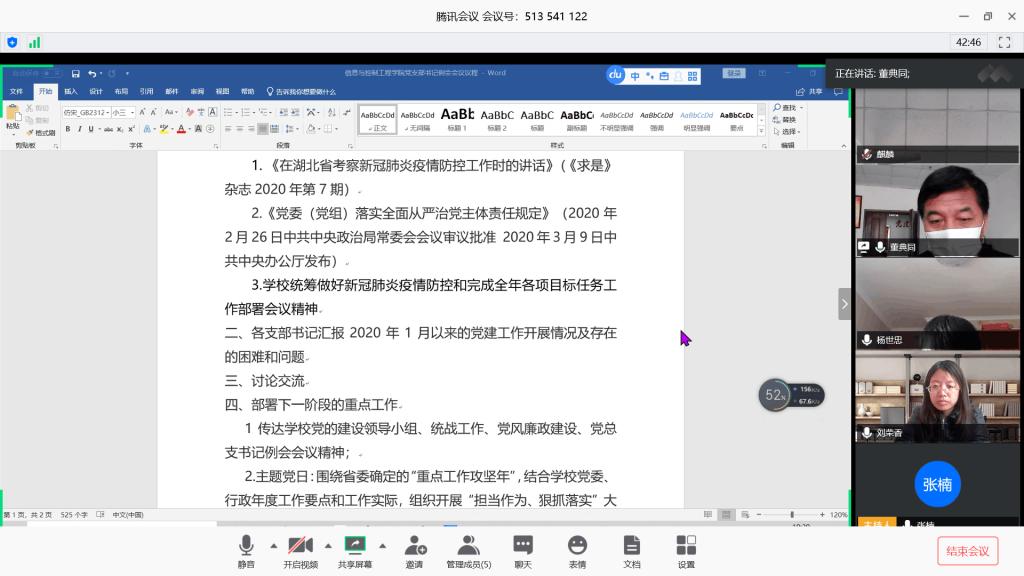Open the Layout (布局) ribbon tab

click(x=121, y=92)
